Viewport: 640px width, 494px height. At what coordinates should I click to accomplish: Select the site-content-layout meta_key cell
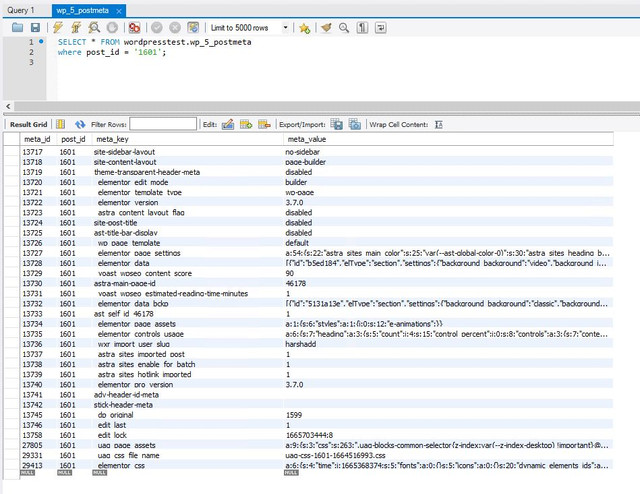(x=187, y=162)
